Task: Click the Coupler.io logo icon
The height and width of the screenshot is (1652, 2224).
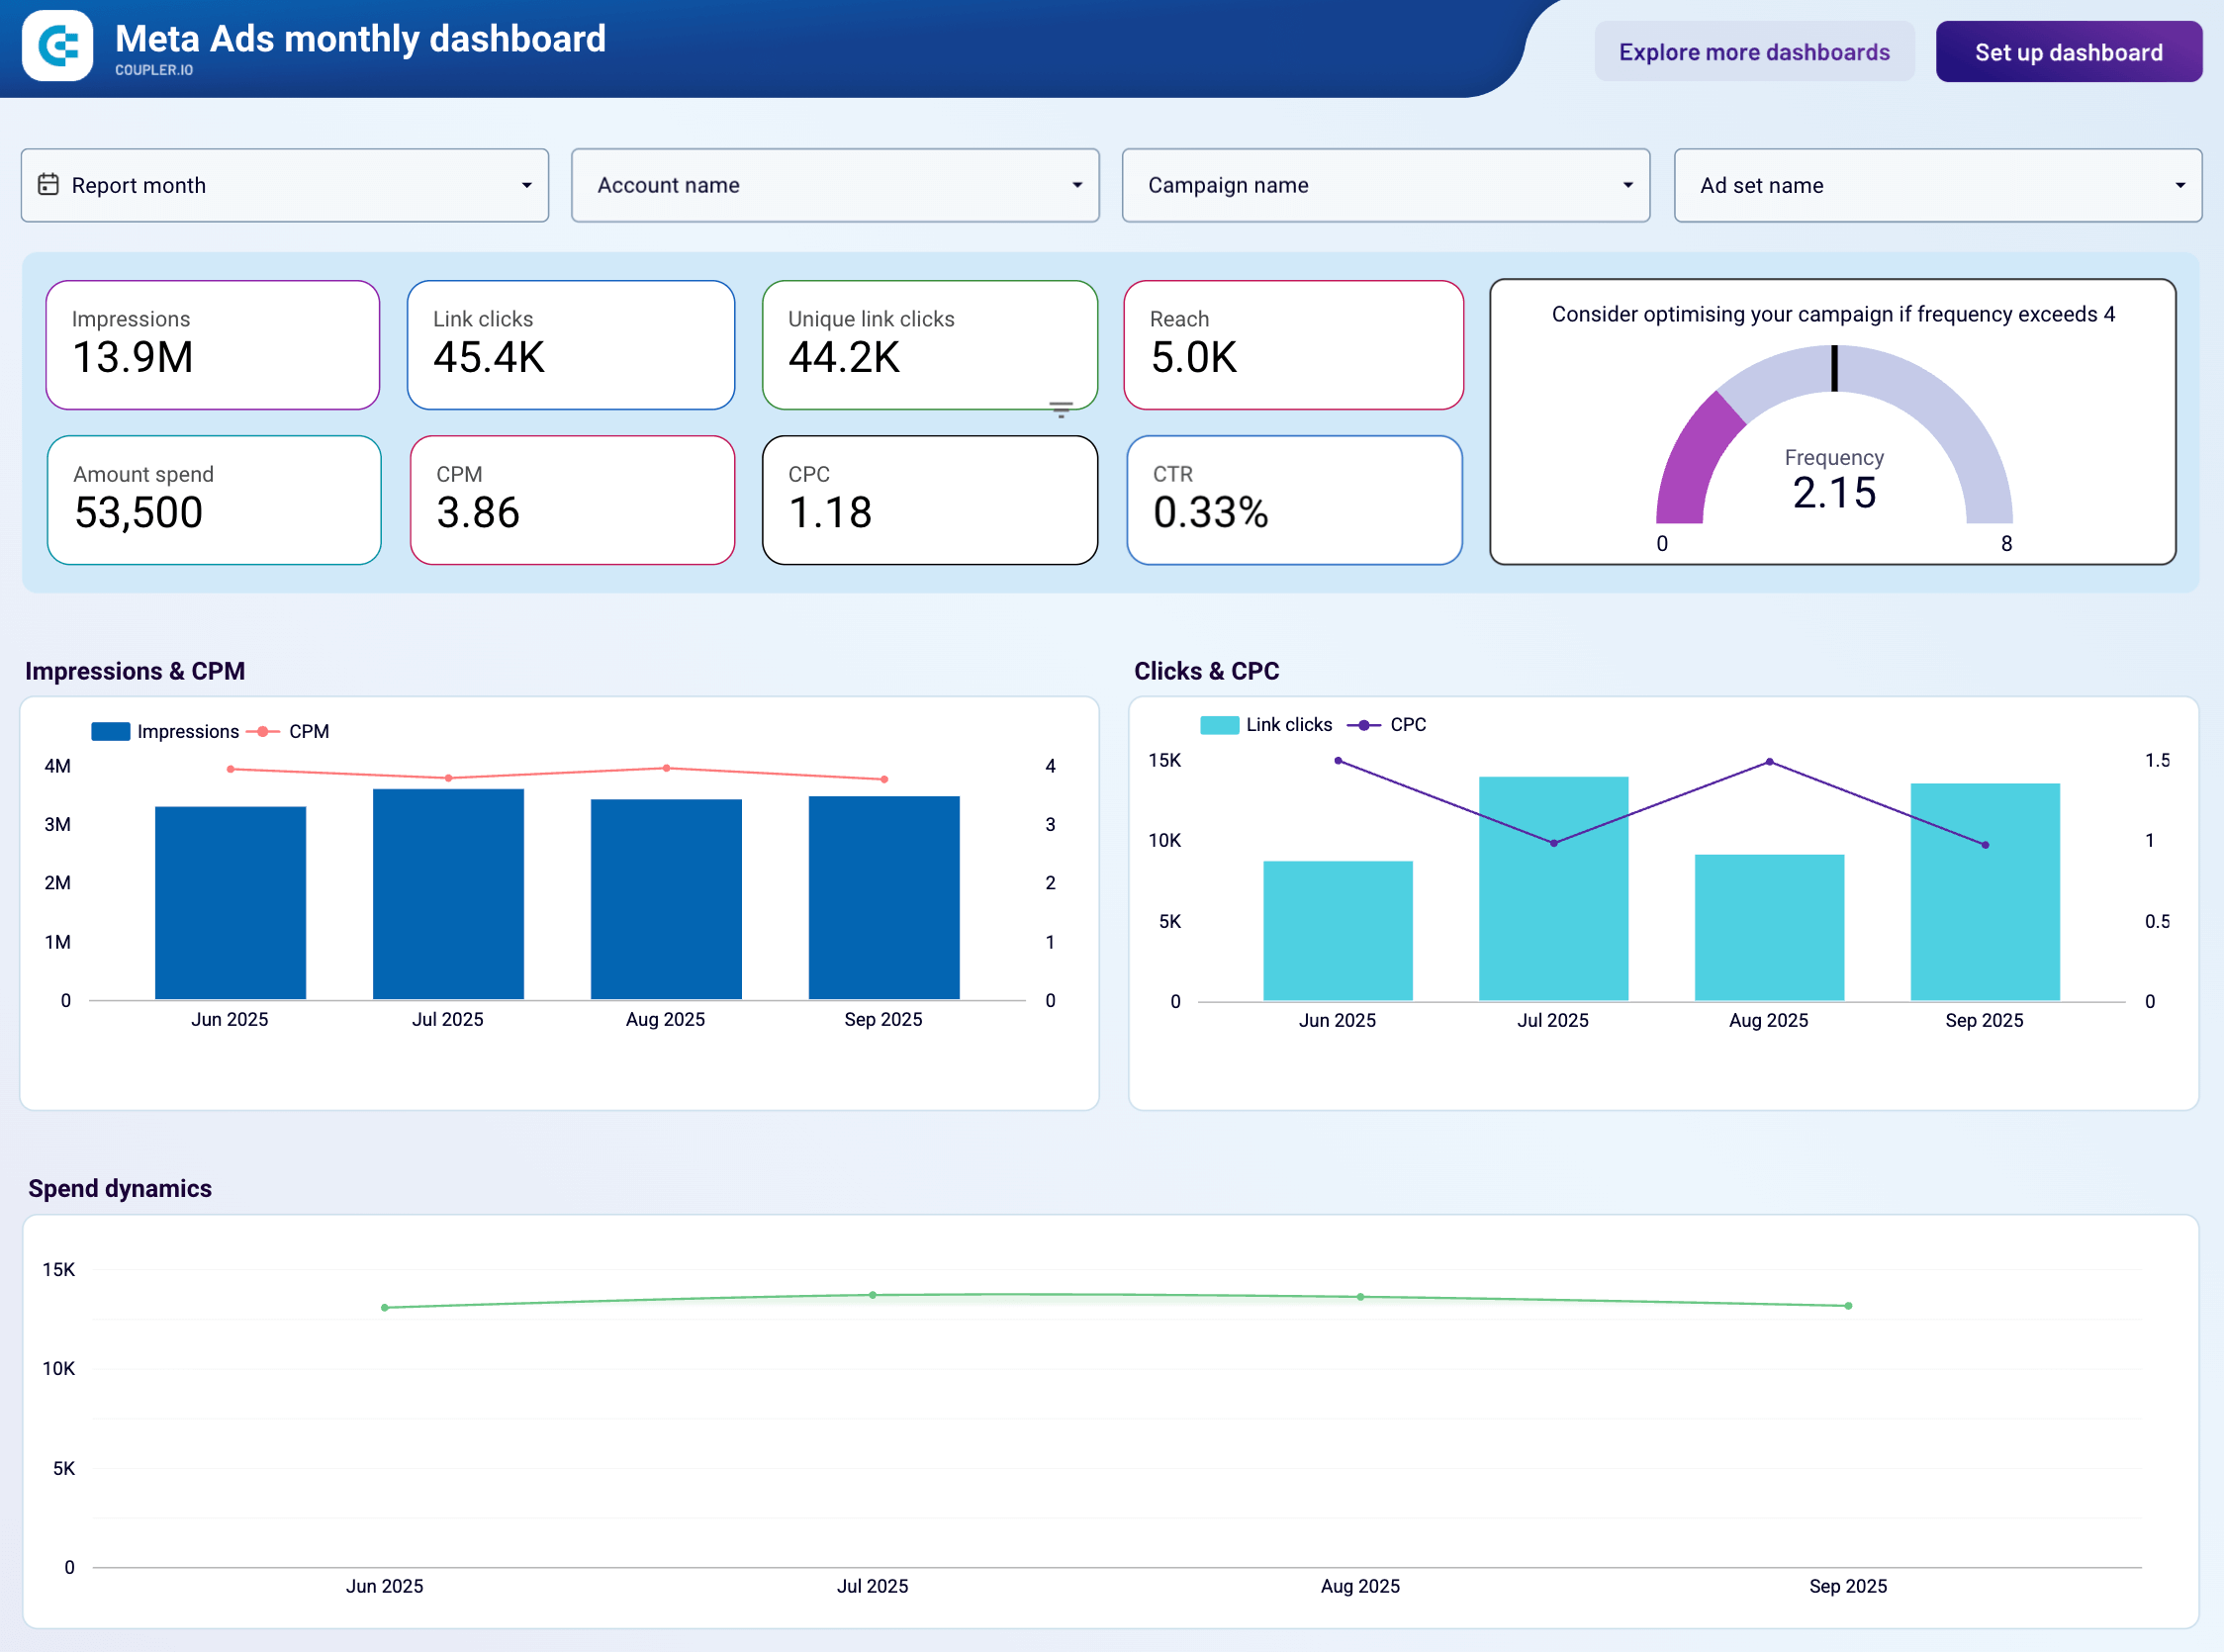Action: pos(58,46)
